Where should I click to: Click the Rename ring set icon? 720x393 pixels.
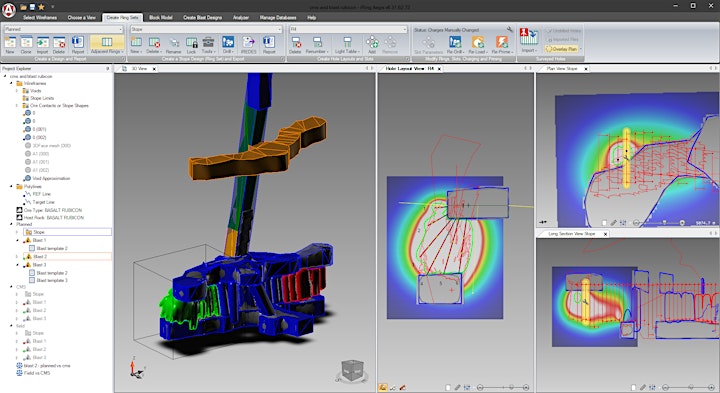click(x=174, y=45)
